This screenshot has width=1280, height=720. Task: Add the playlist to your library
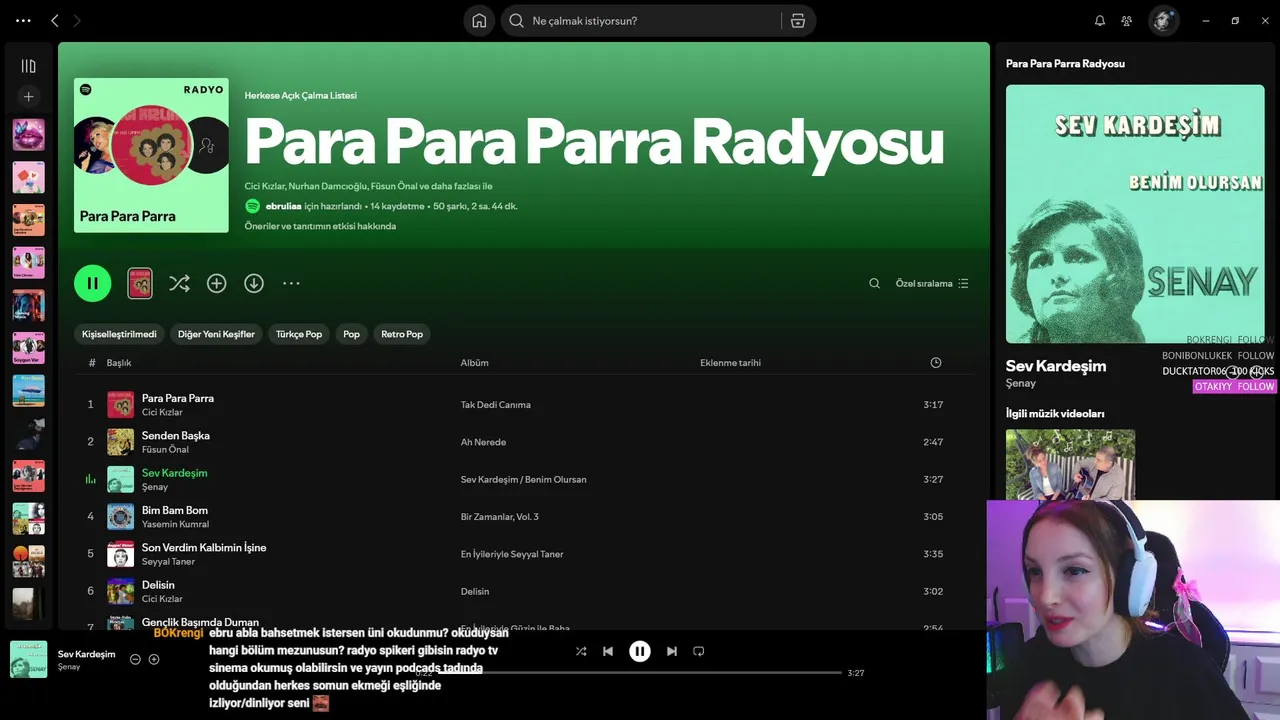(216, 283)
